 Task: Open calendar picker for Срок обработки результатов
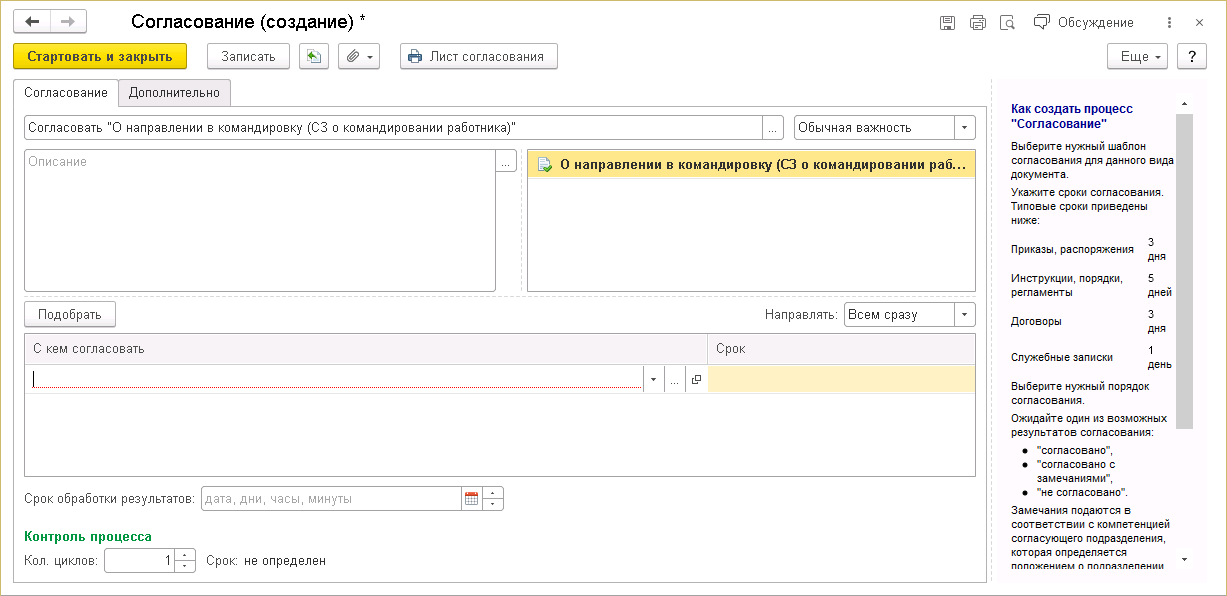(471, 499)
